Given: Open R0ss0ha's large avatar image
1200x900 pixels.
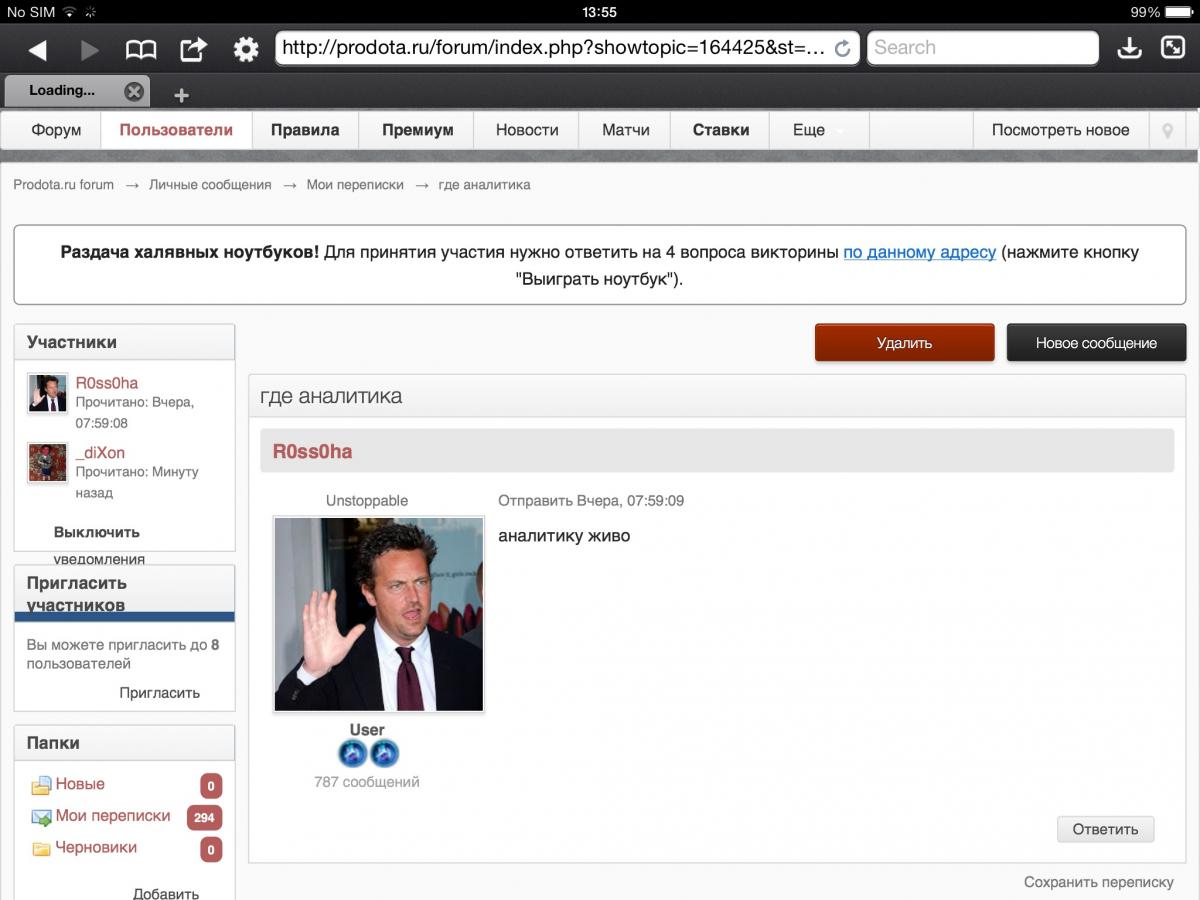Looking at the screenshot, I should 378,614.
